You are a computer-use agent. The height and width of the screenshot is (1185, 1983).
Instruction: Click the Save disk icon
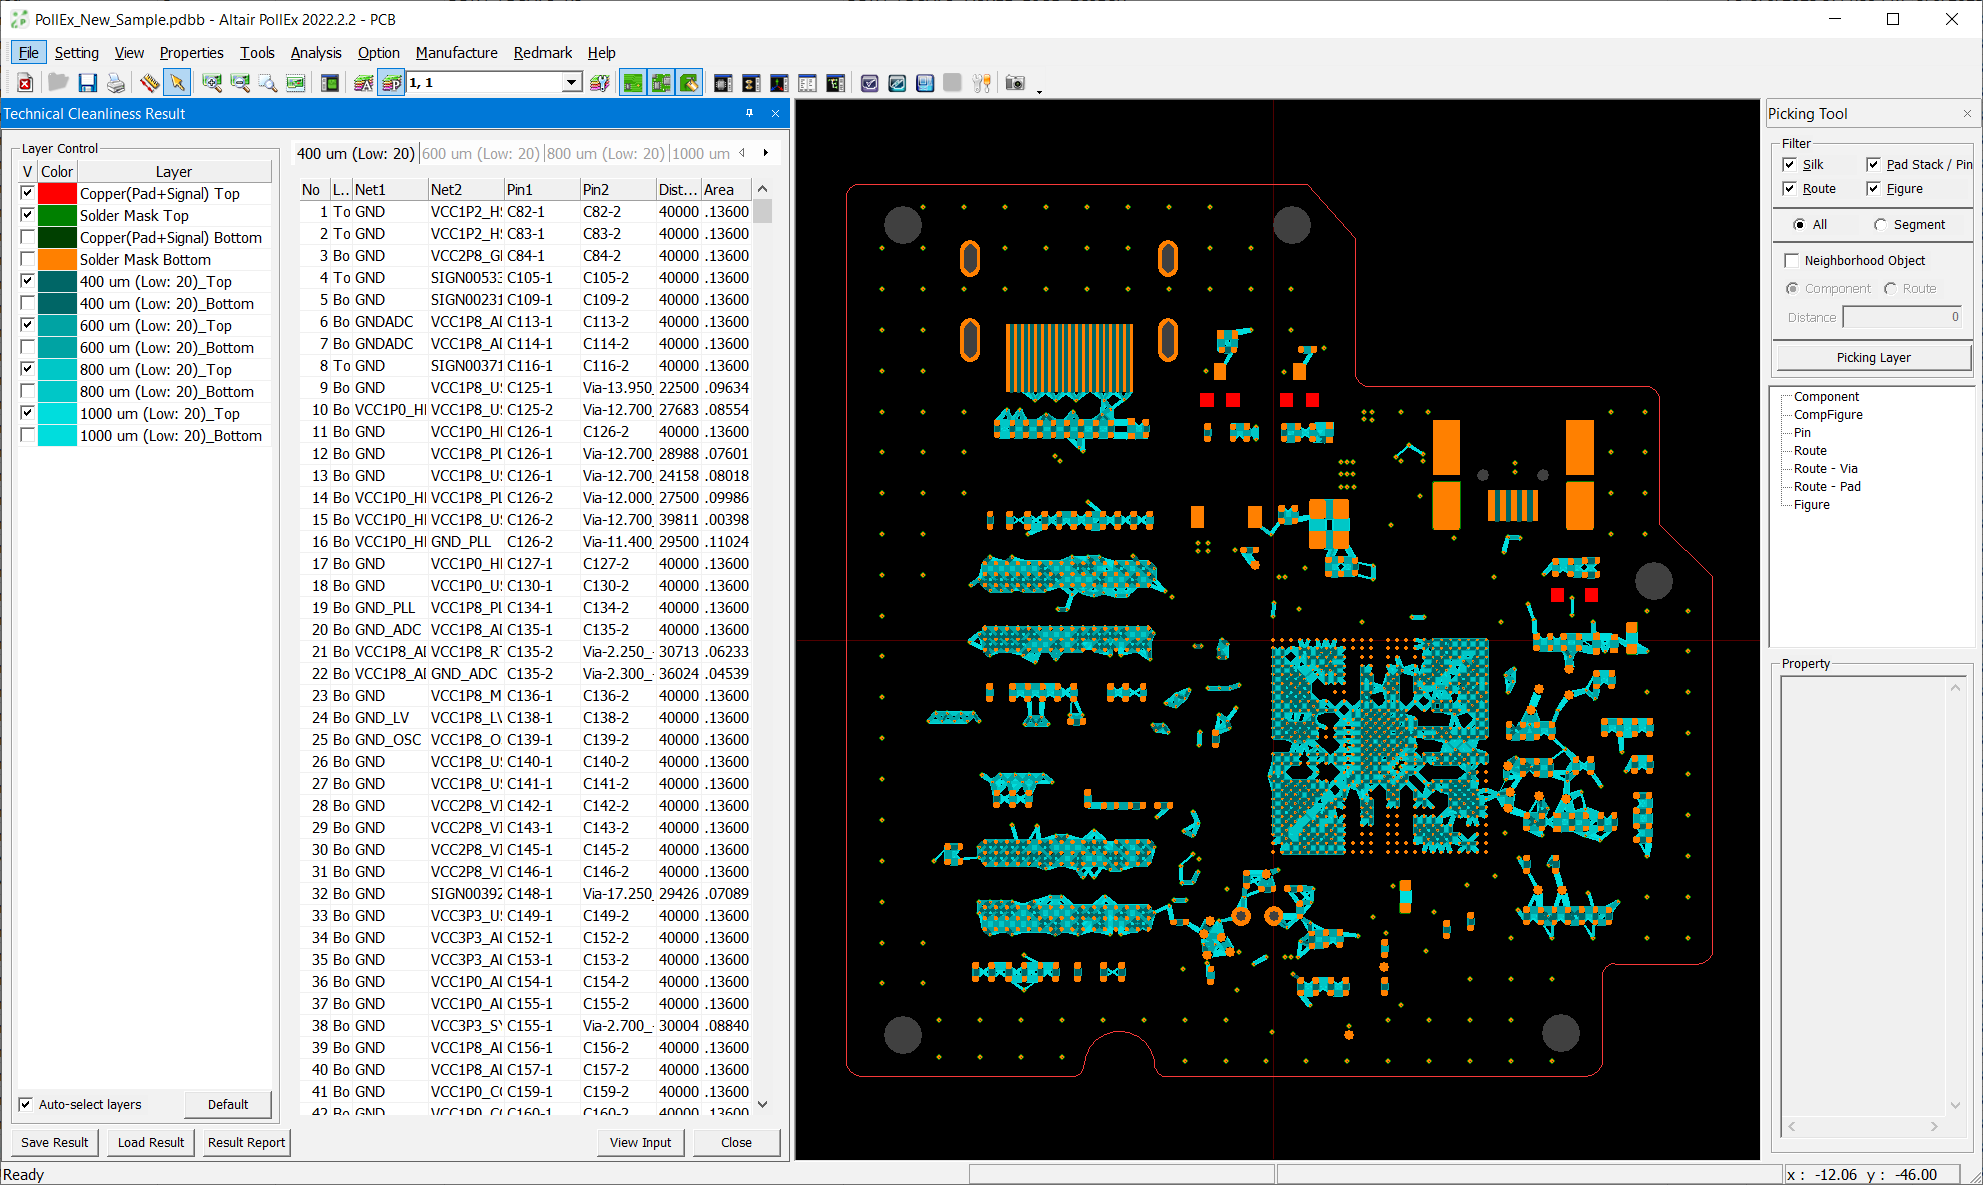pyautogui.click(x=88, y=83)
